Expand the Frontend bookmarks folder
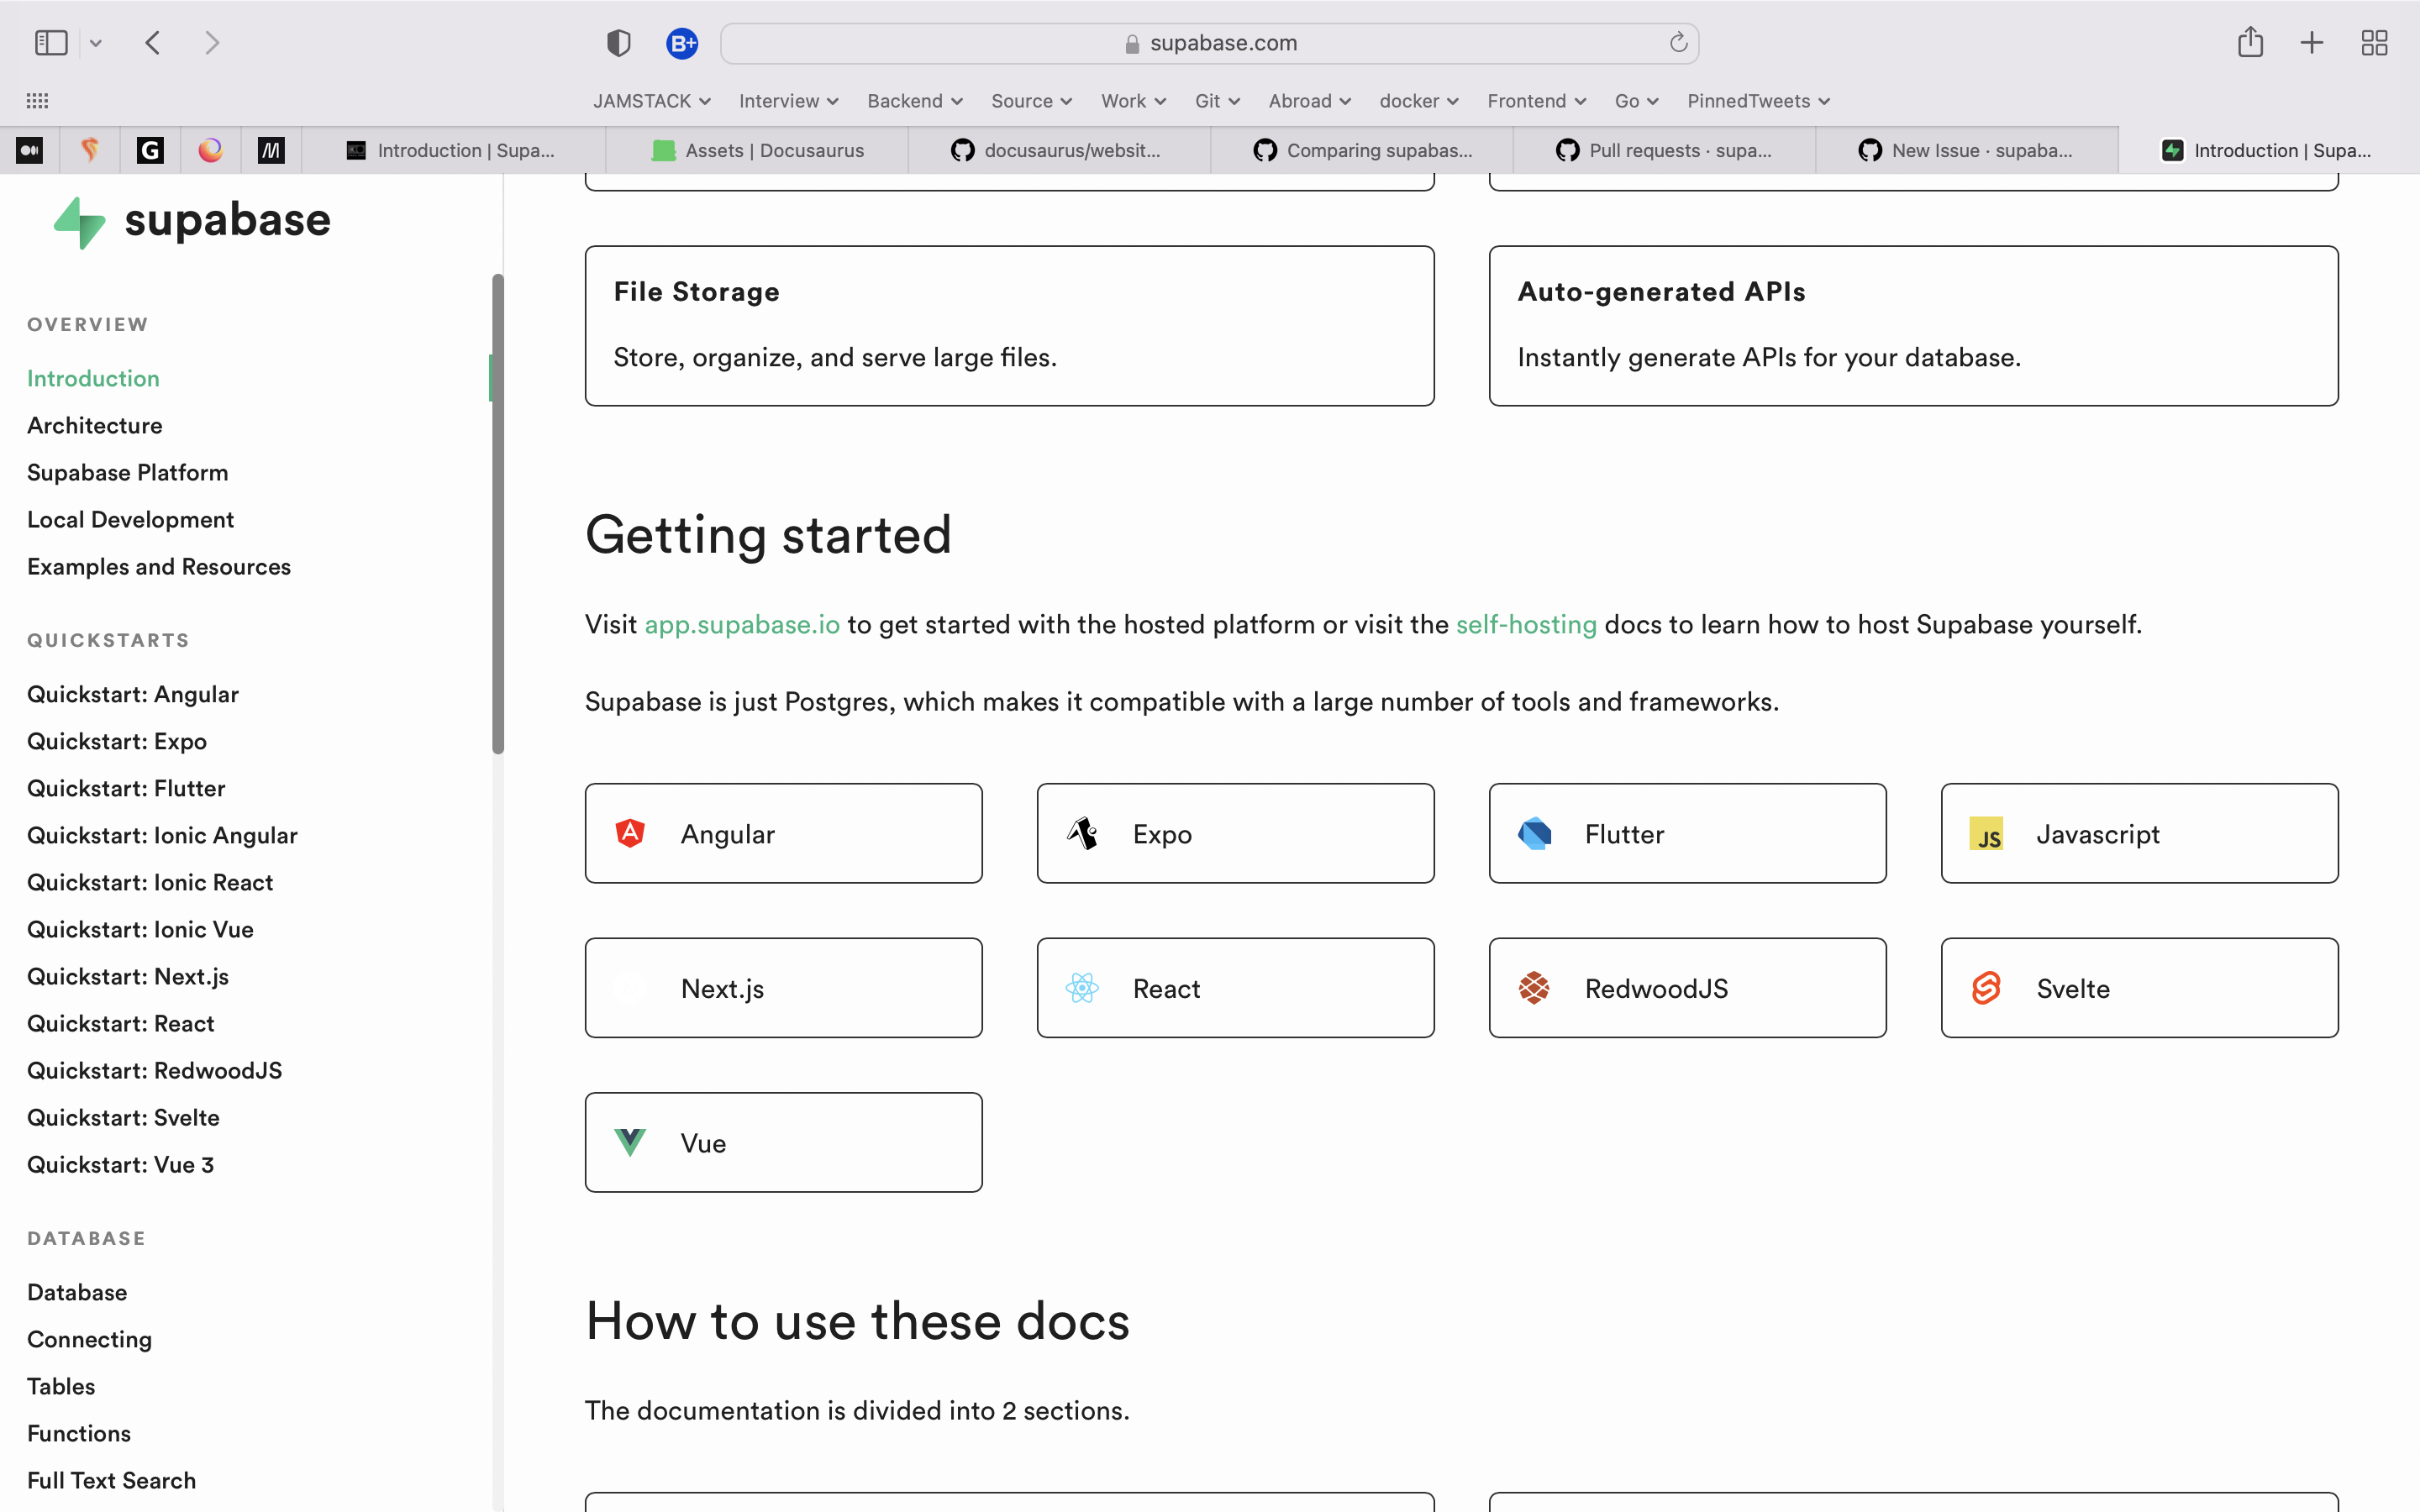Screen dimensions: 2420x1512 point(1536,101)
